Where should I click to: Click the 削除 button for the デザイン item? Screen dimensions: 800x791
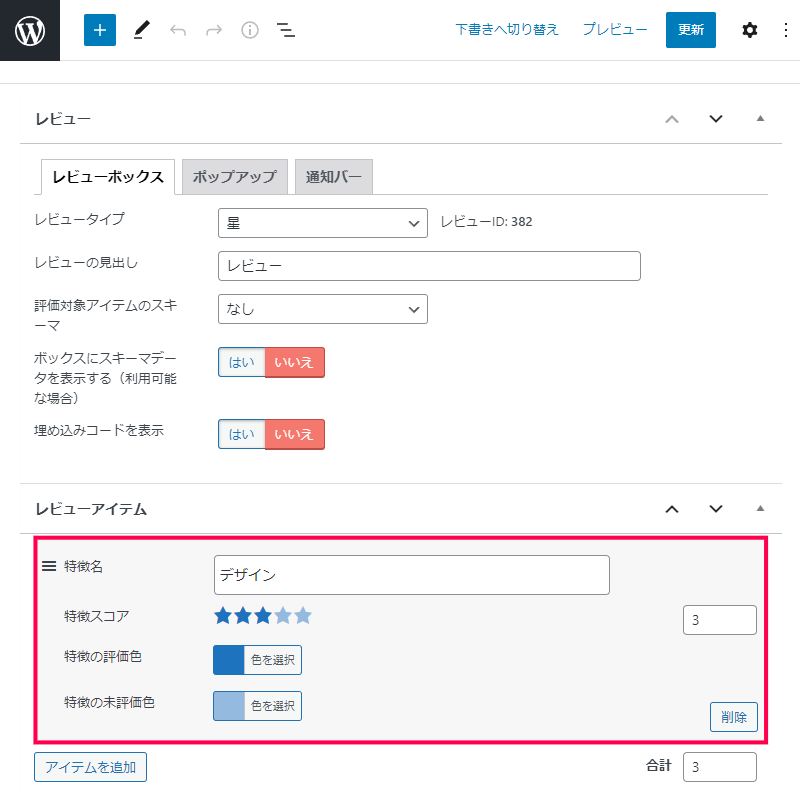tap(734, 717)
